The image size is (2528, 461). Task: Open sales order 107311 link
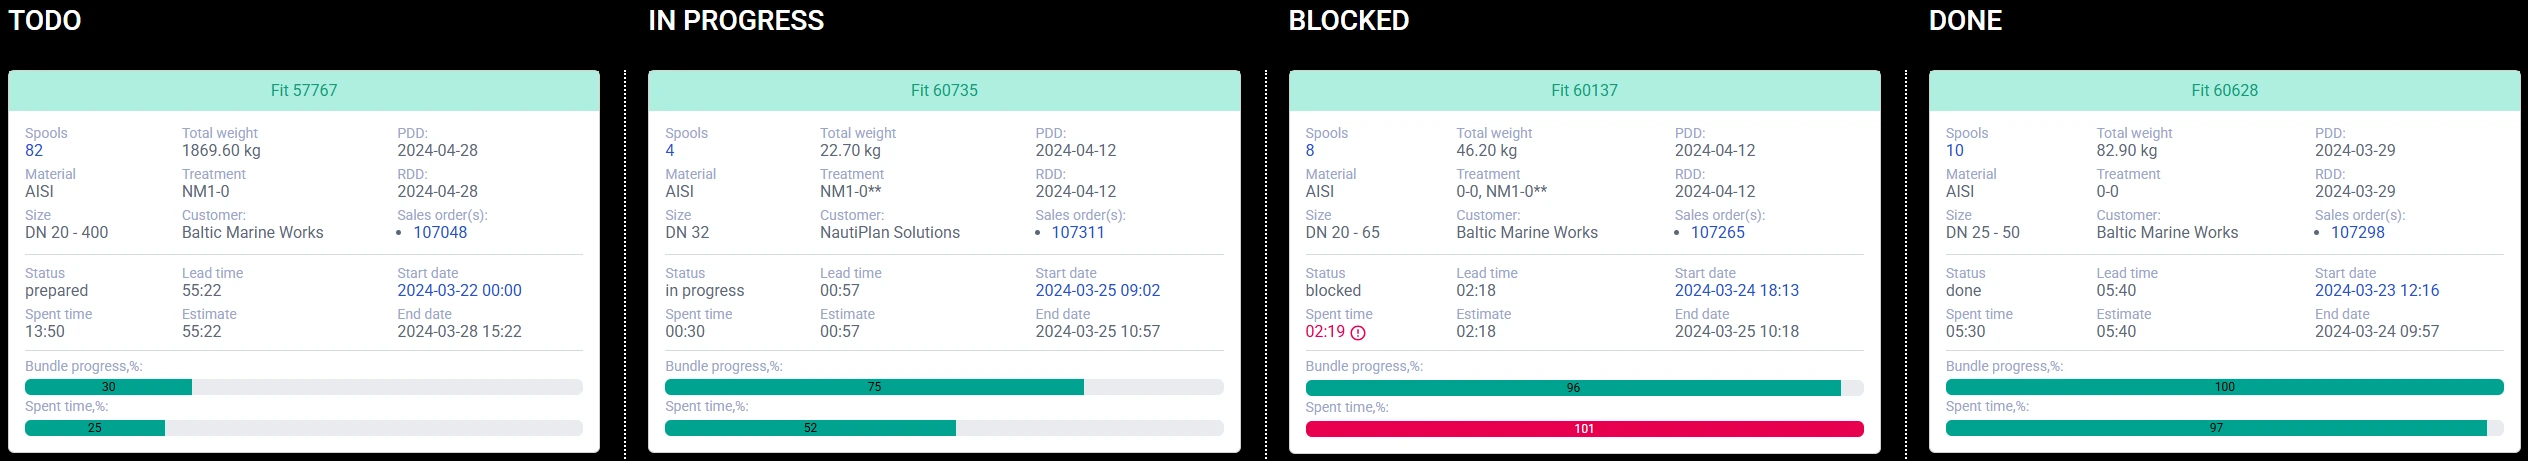coord(1078,232)
